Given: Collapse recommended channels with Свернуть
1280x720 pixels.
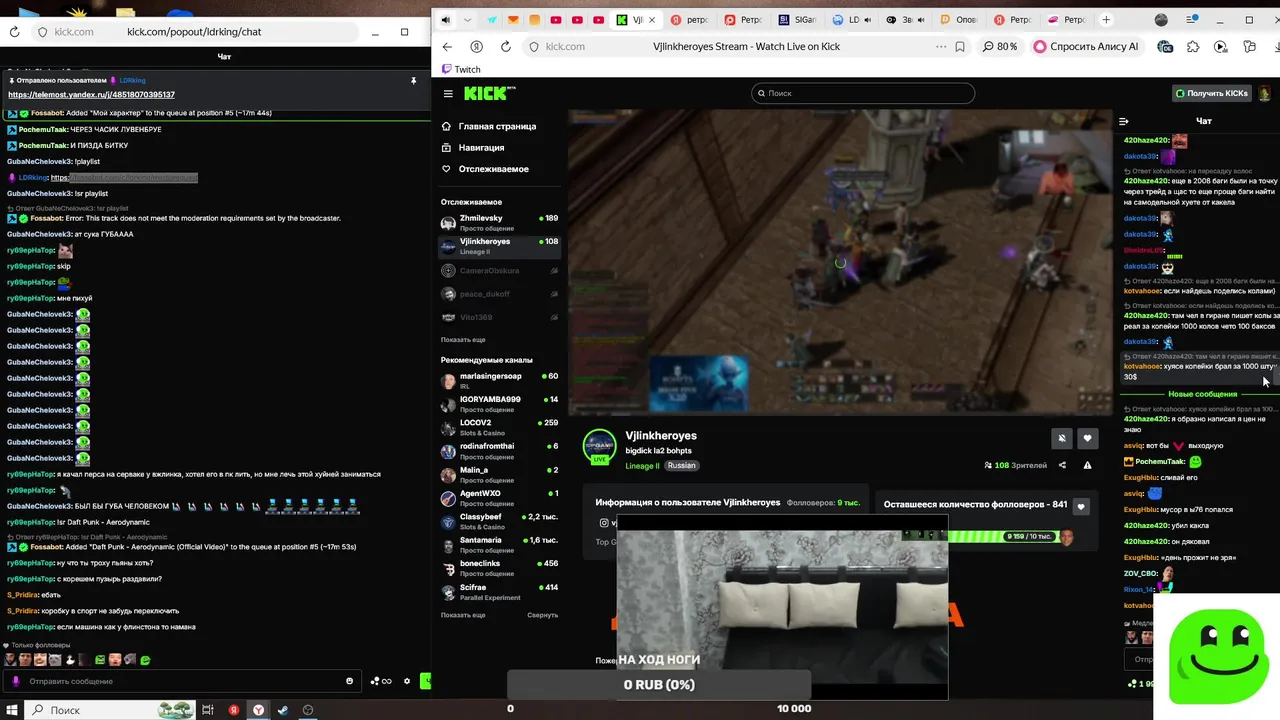Looking at the screenshot, I should tap(543, 615).
